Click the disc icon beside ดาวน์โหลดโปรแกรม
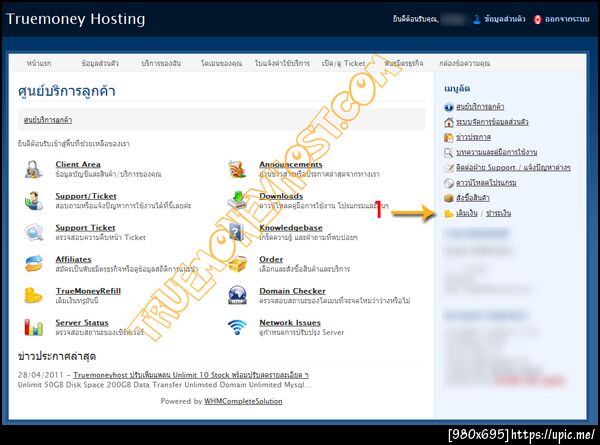This screenshot has width=600, height=445. (448, 183)
